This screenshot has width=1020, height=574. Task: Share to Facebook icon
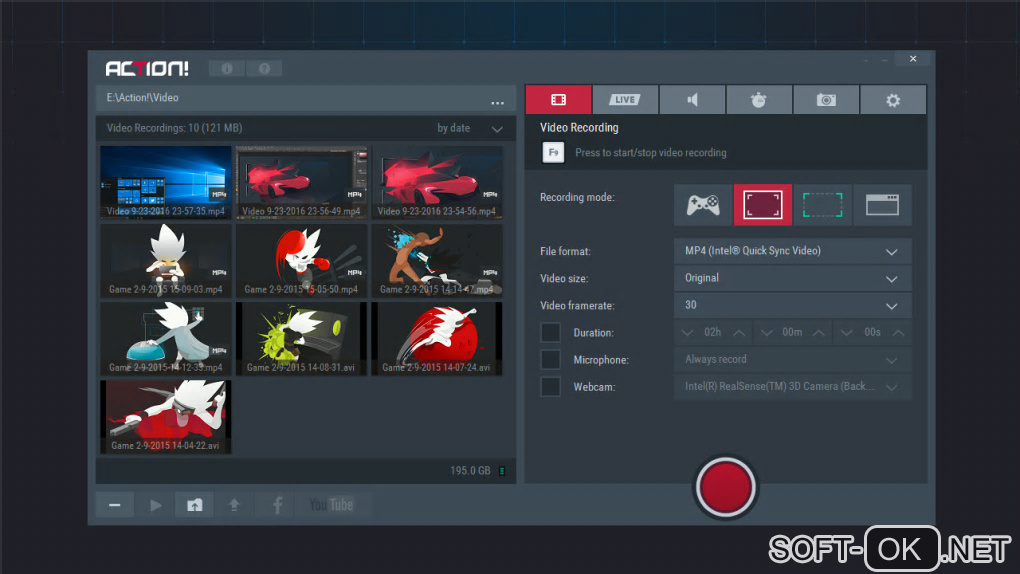[277, 505]
